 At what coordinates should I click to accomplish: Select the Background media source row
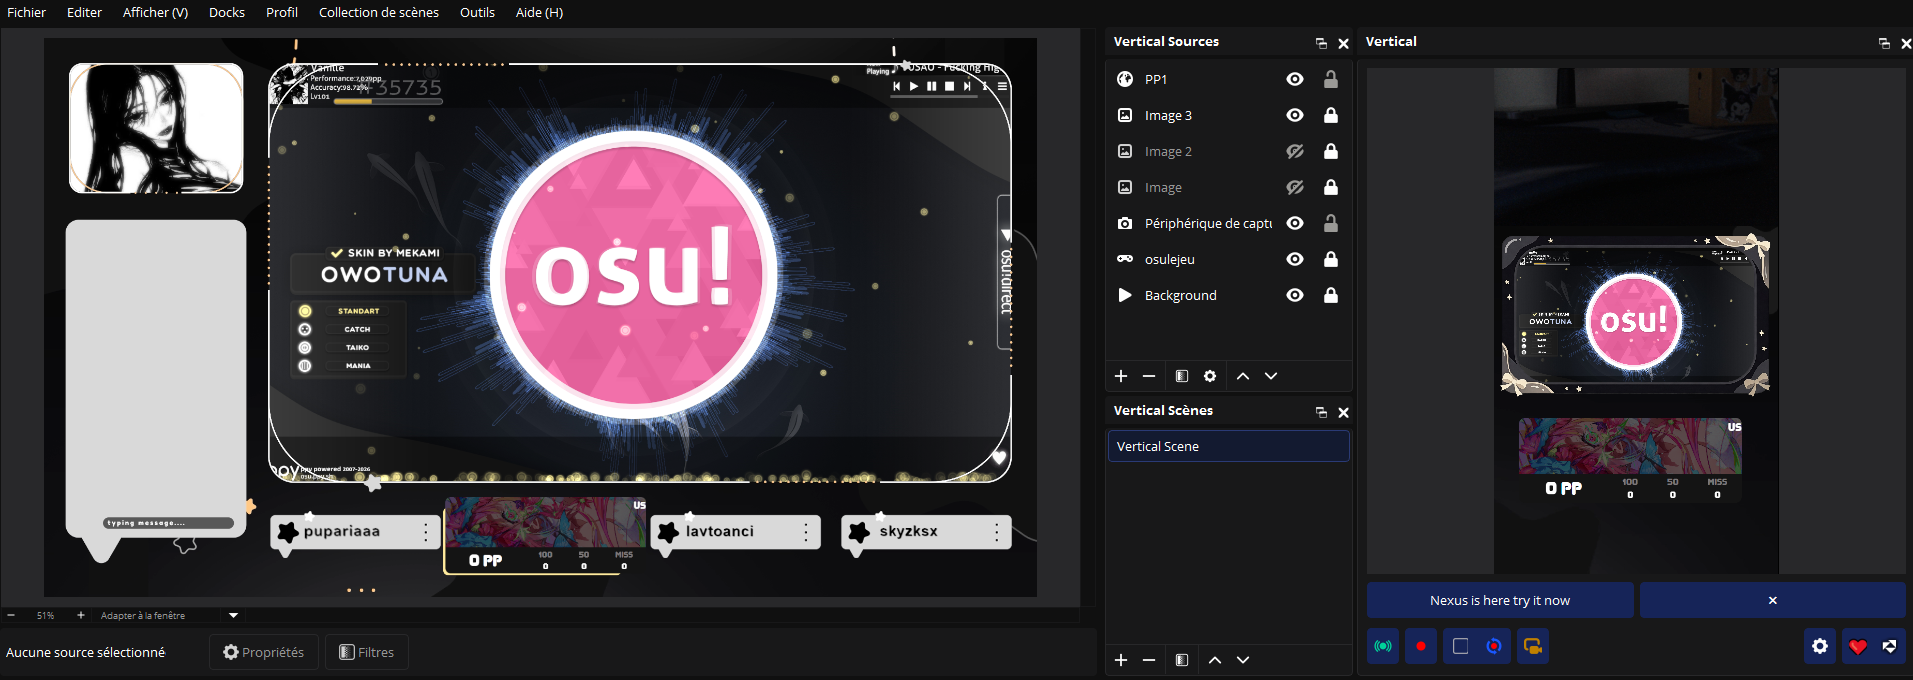tap(1228, 295)
